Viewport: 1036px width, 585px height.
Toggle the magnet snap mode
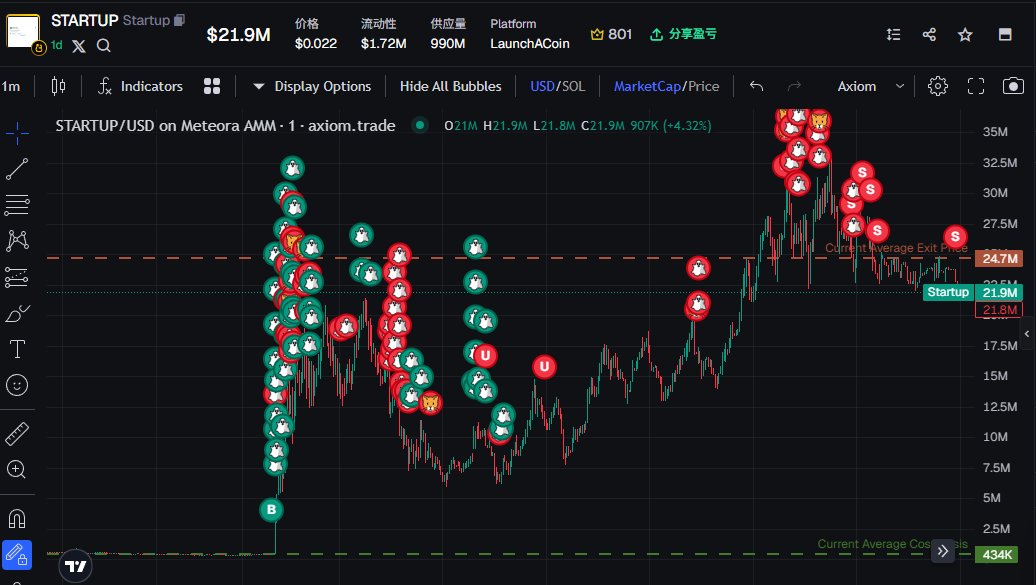coord(17,519)
